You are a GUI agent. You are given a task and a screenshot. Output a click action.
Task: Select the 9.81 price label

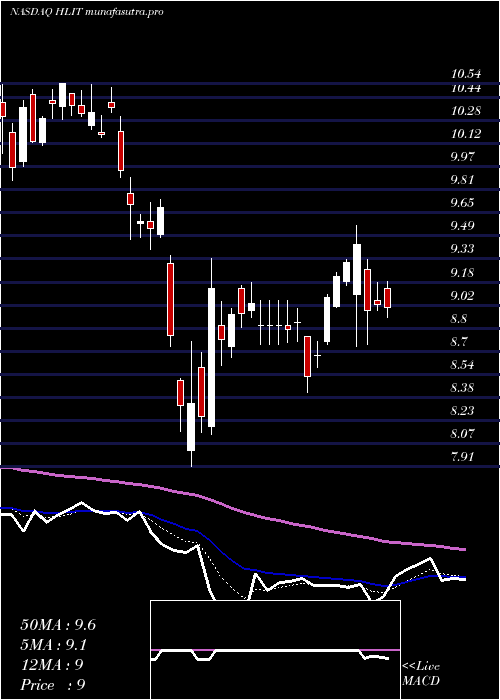coord(462,179)
